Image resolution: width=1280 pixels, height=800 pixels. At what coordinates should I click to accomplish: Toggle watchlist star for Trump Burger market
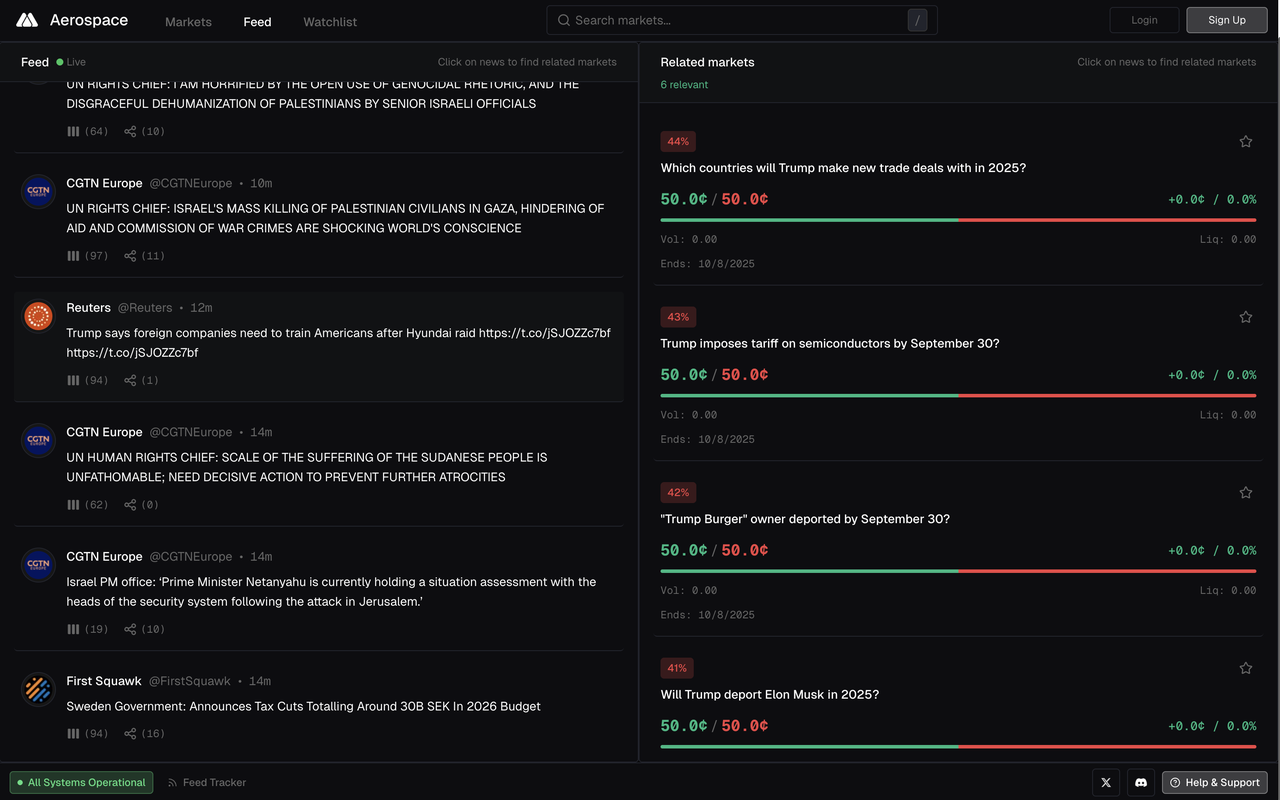[x=1245, y=493]
